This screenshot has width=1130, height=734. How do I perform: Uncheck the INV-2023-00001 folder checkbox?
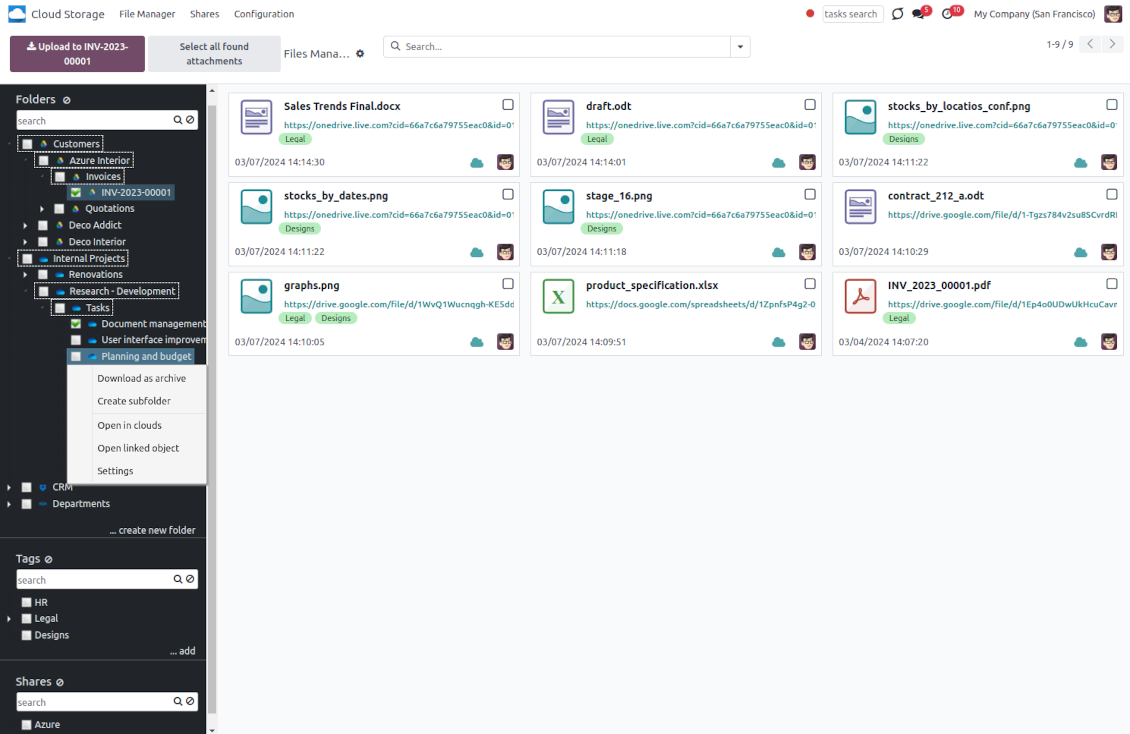pyautogui.click(x=76, y=192)
